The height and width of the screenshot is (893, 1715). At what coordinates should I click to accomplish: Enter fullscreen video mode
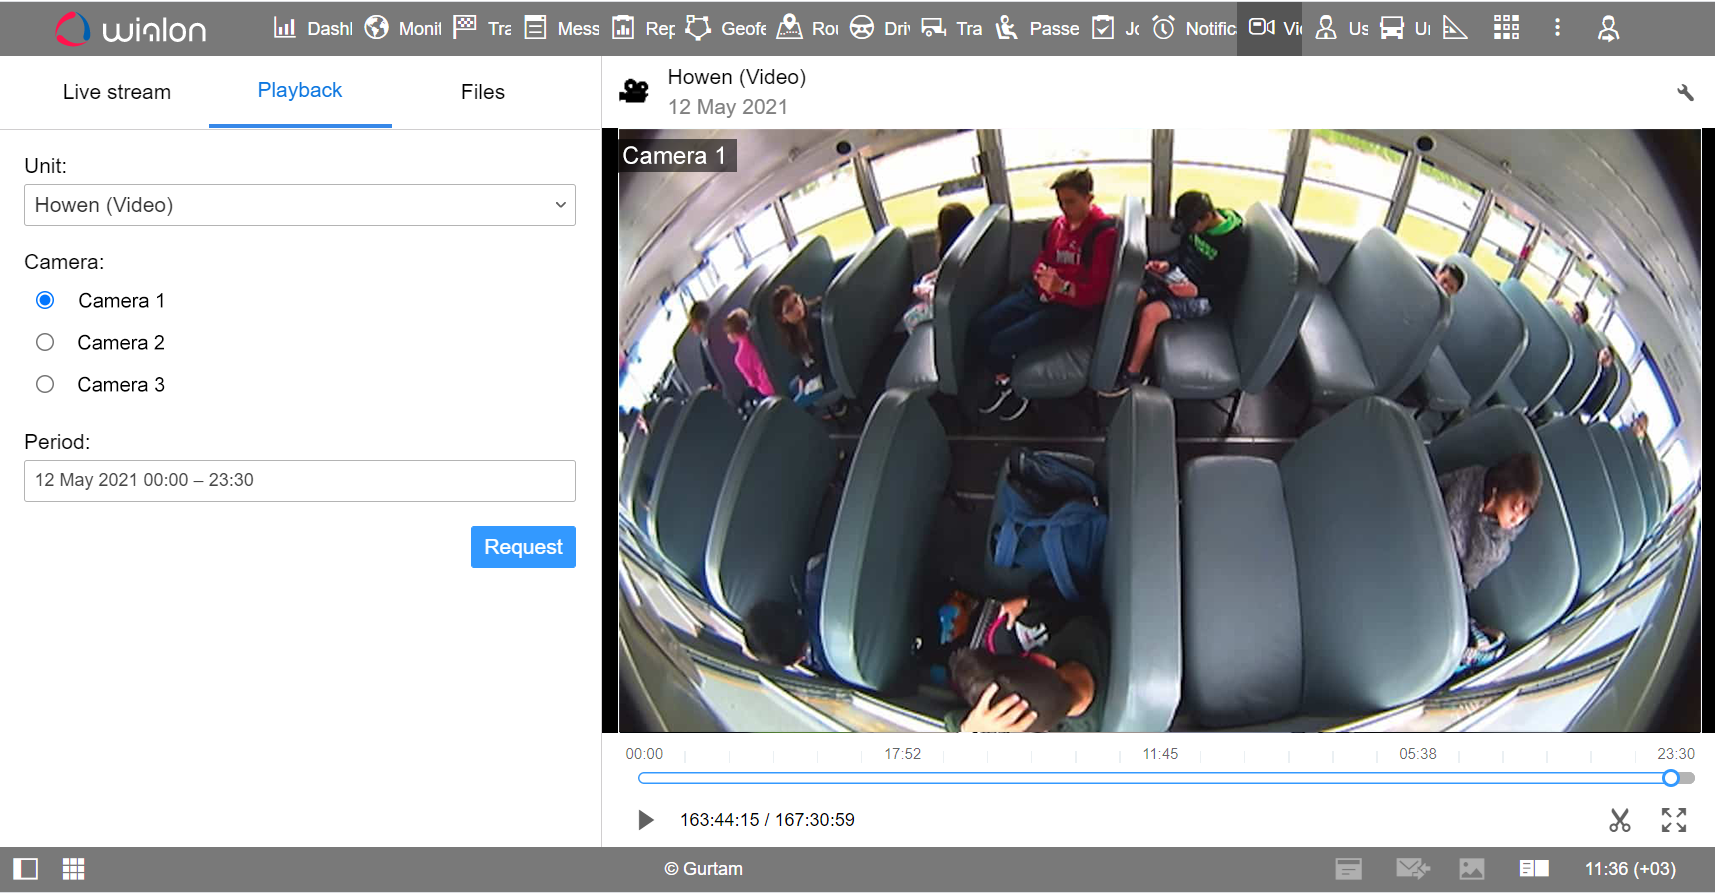pyautogui.click(x=1673, y=820)
